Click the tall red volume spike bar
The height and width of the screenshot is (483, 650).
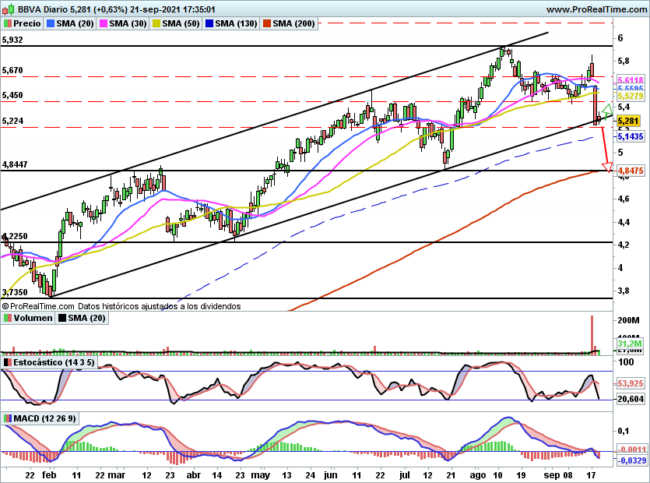(x=592, y=334)
